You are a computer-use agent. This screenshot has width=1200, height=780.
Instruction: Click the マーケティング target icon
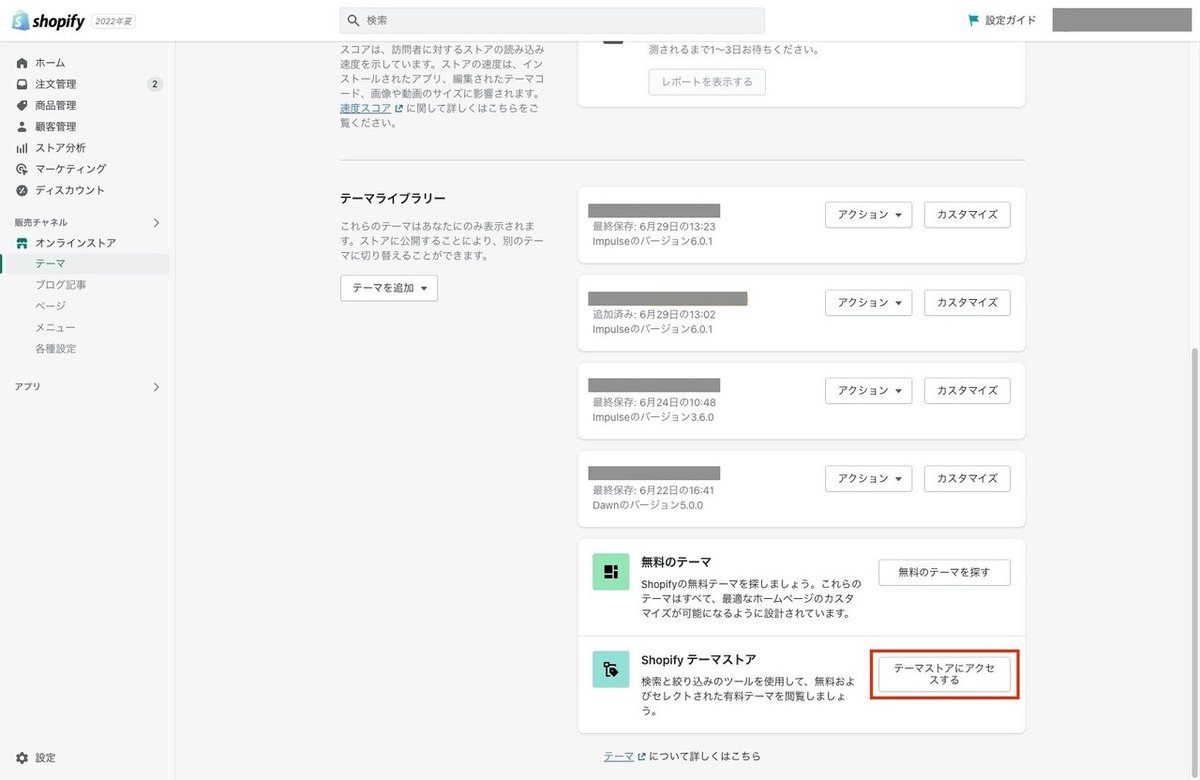[x=22, y=169]
